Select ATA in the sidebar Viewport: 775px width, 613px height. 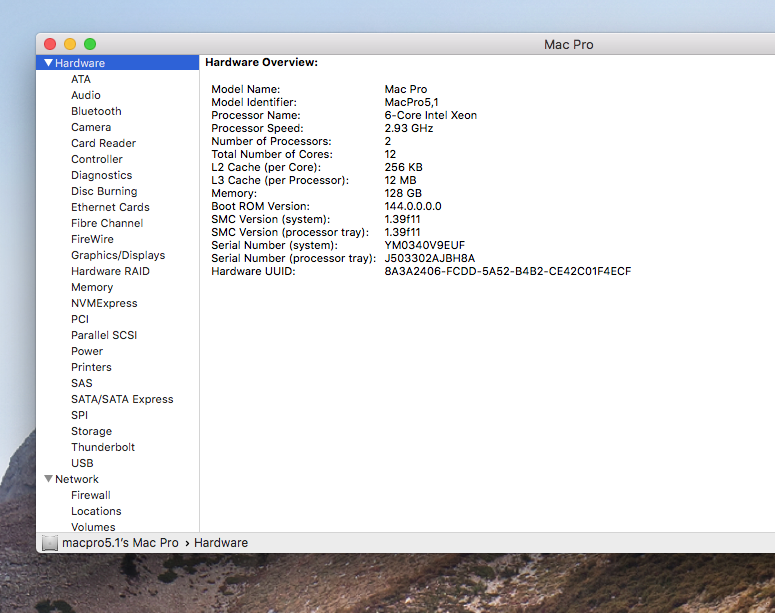click(81, 79)
